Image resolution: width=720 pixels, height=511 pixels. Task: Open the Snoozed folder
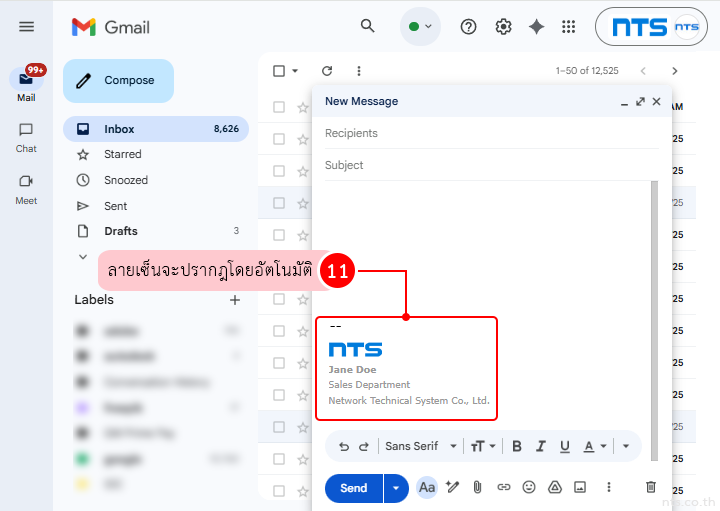[x=156, y=180]
